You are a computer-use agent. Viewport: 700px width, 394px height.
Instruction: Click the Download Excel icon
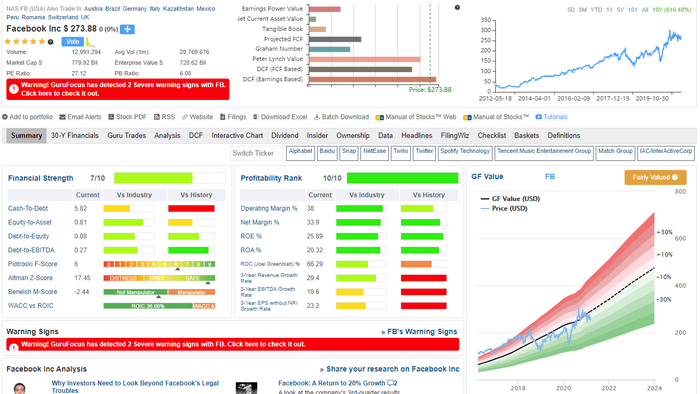click(x=256, y=117)
